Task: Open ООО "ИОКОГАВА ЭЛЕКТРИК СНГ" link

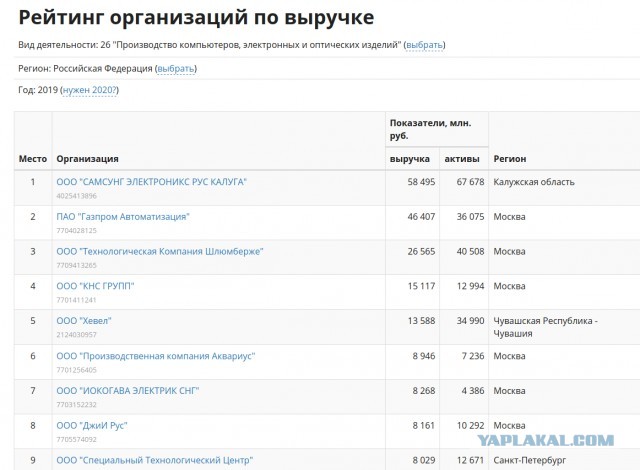Action: coord(128,390)
